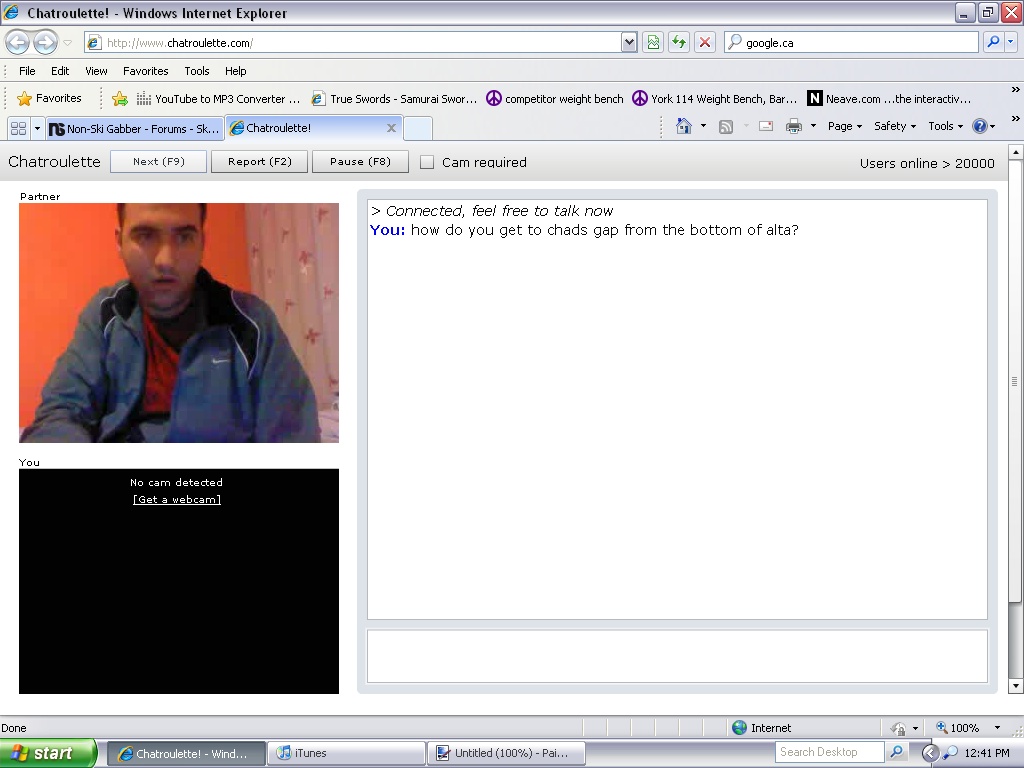
Task: Open the address bar history dropdown
Action: [x=628, y=42]
